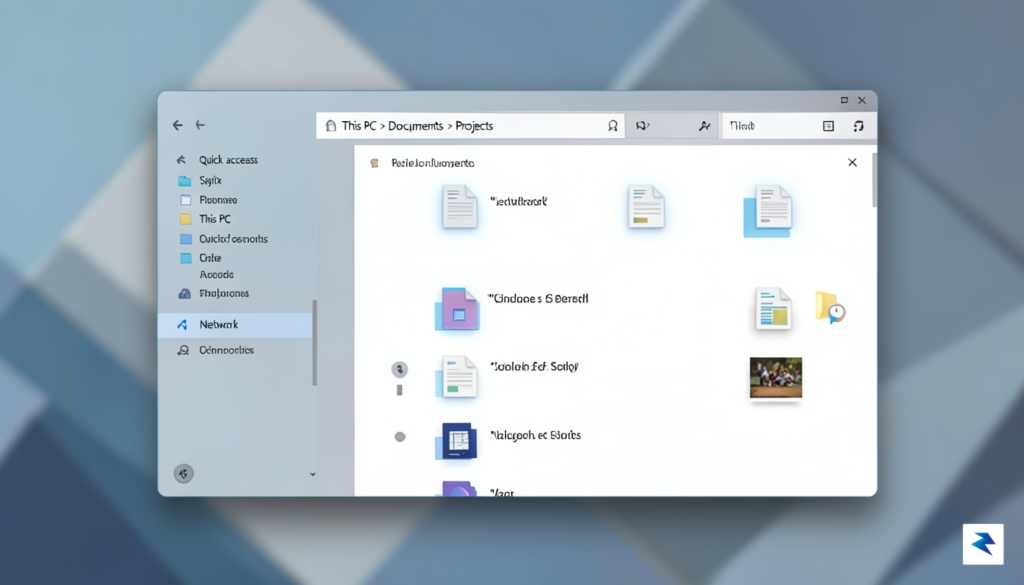Select the light blue folder icon below This PC
Viewport: 1024px width, 585px height.
click(185, 239)
